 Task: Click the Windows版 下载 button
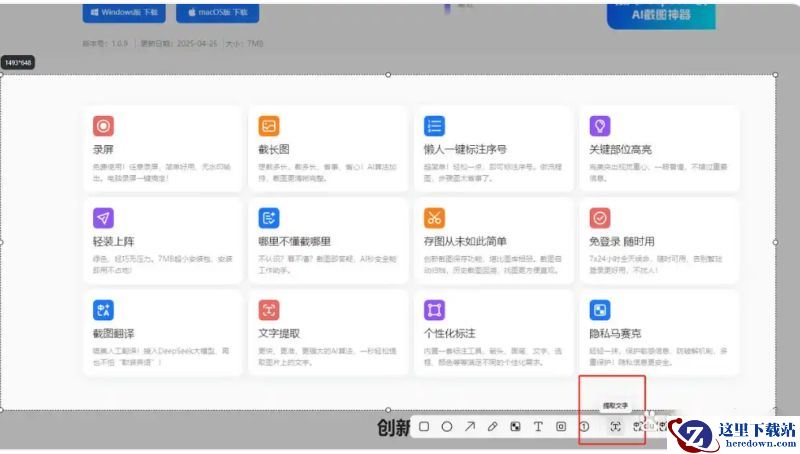click(124, 13)
